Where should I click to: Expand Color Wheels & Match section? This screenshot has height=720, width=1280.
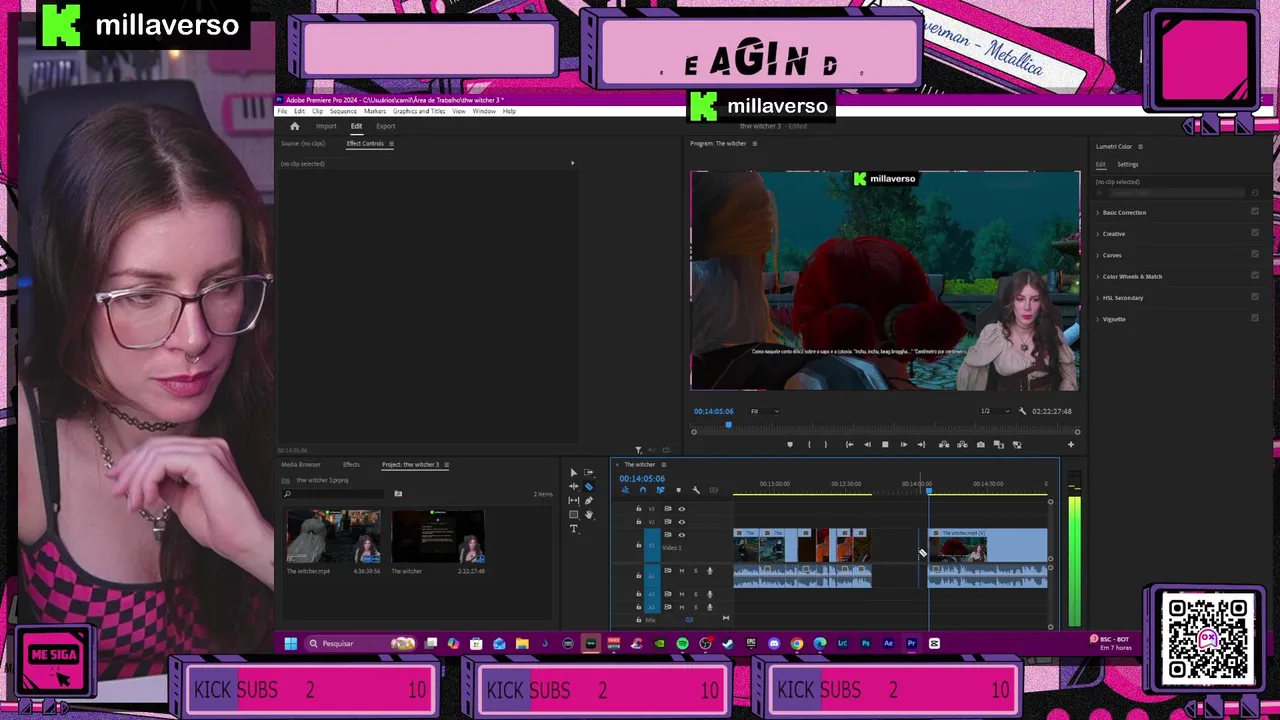pos(1098,276)
